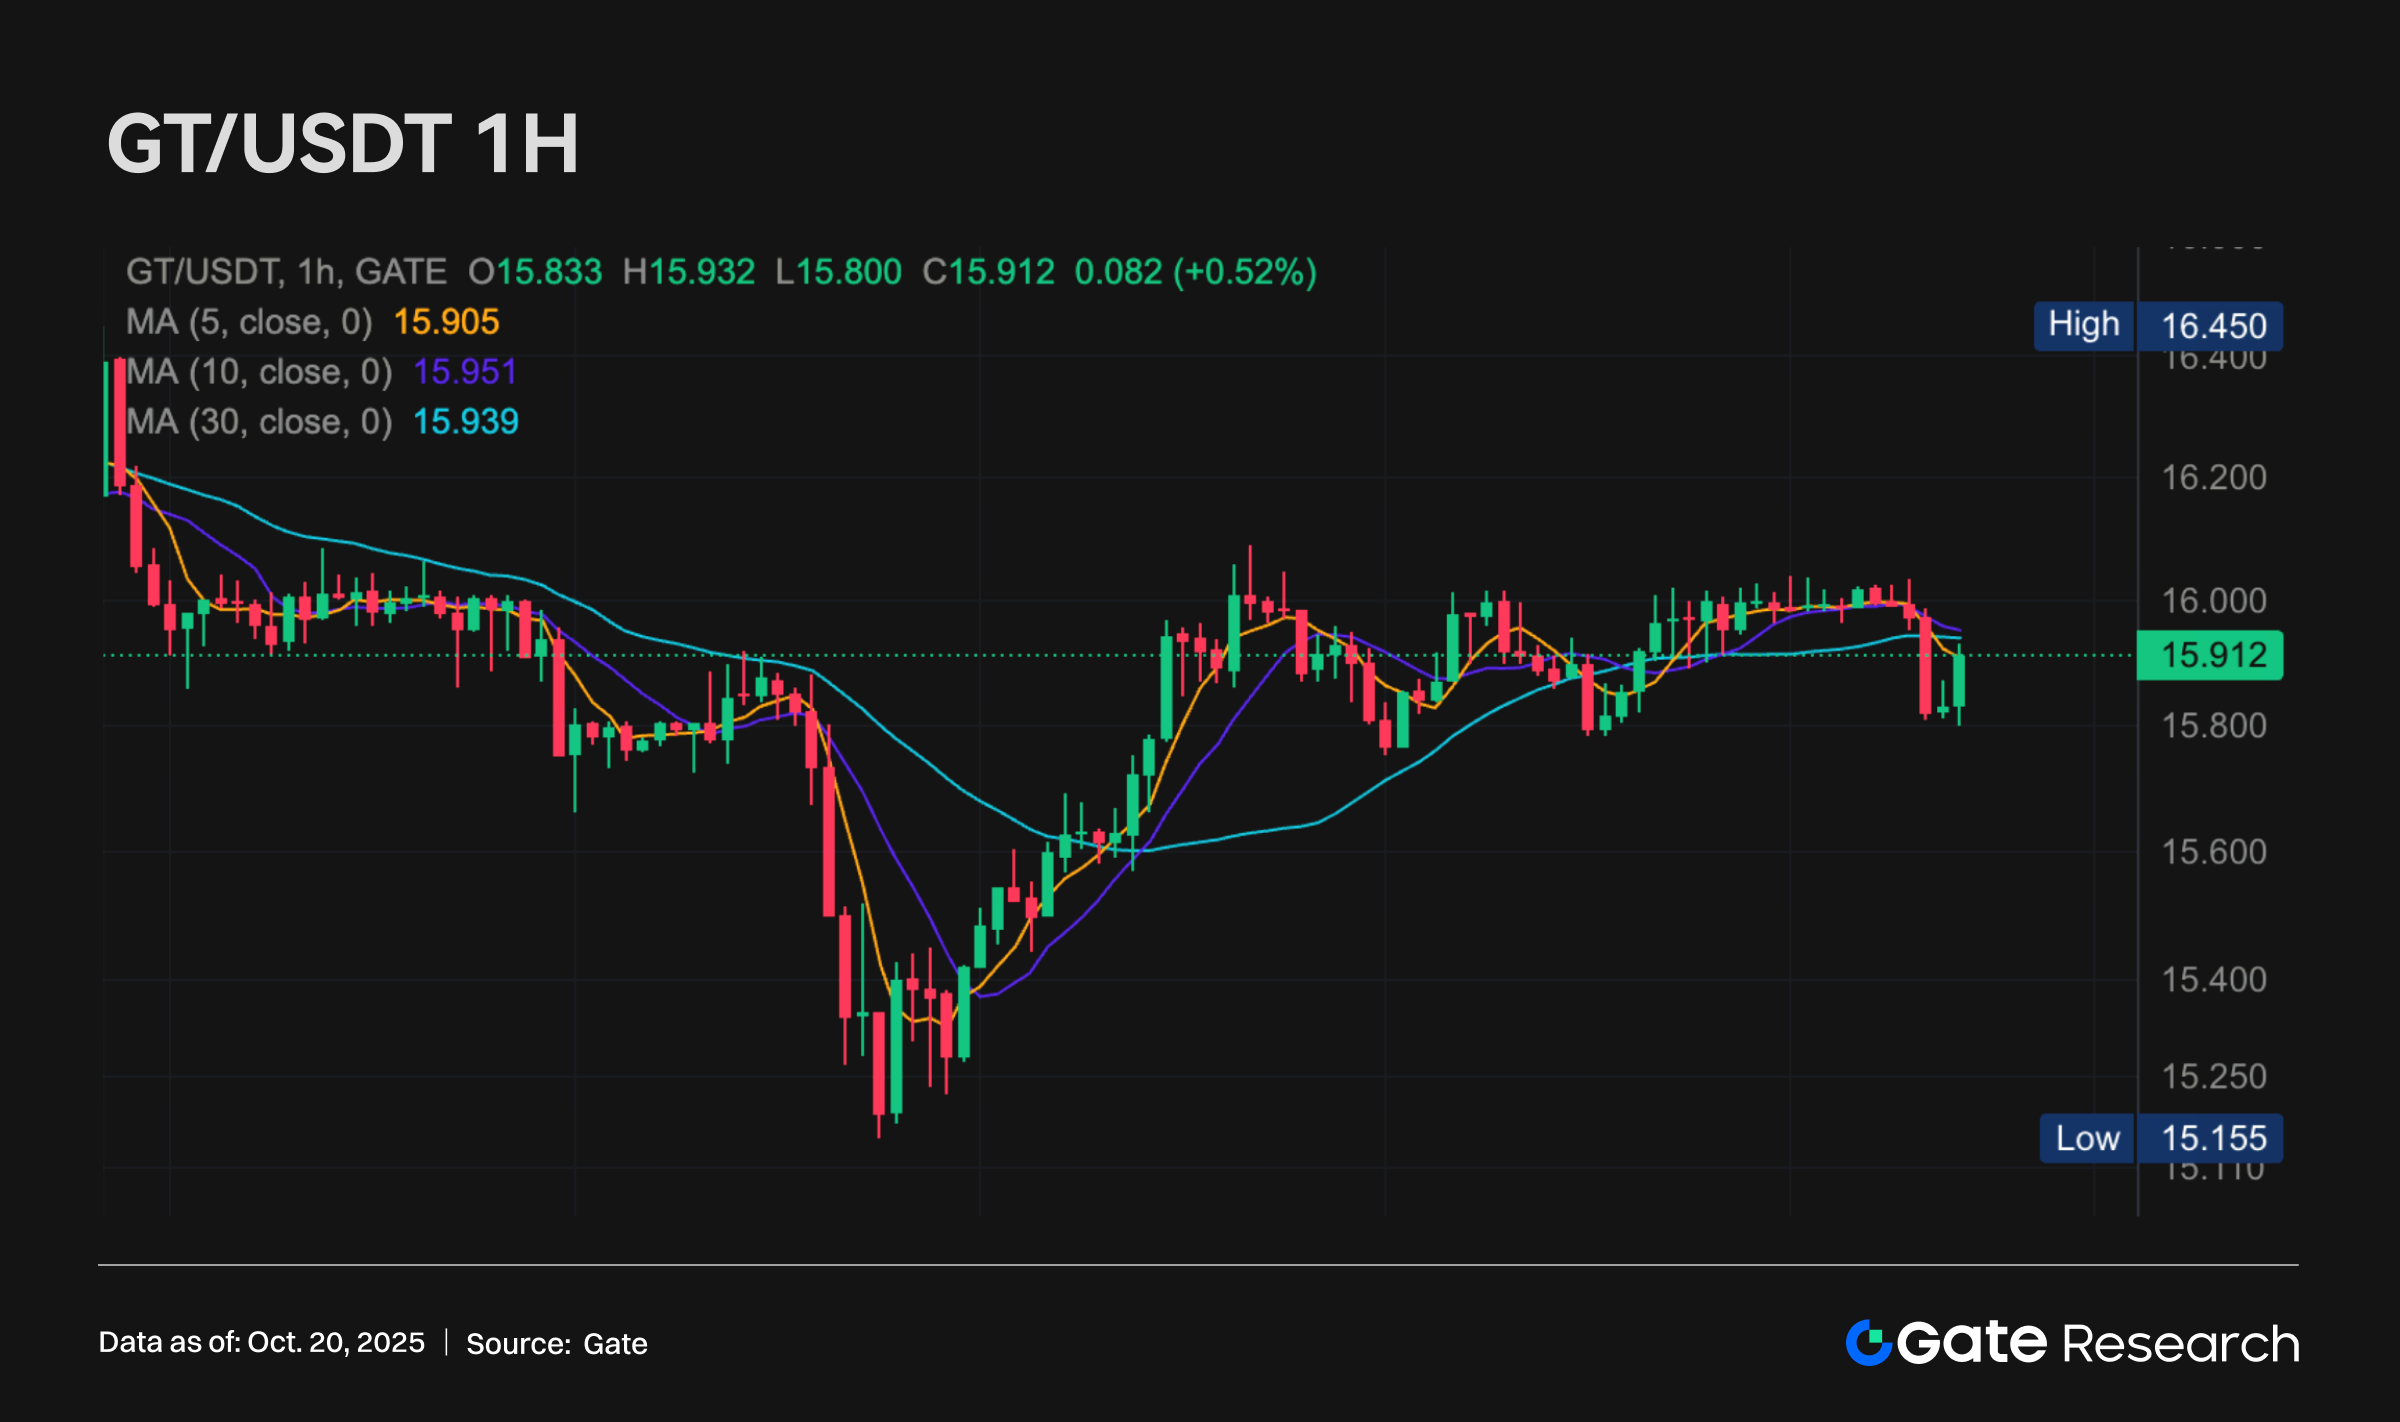Viewport: 2400px width, 1422px height.
Task: Click the High 16.450 price label
Action: tap(2158, 326)
